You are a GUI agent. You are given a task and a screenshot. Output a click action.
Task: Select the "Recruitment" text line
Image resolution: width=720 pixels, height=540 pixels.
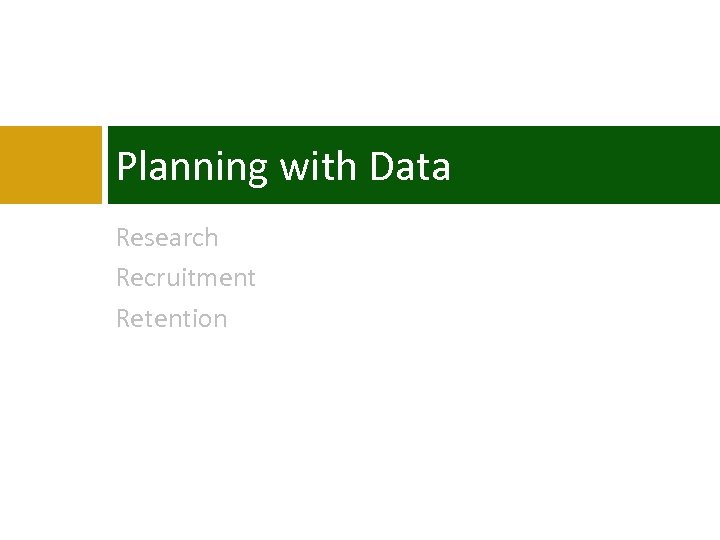tap(186, 278)
